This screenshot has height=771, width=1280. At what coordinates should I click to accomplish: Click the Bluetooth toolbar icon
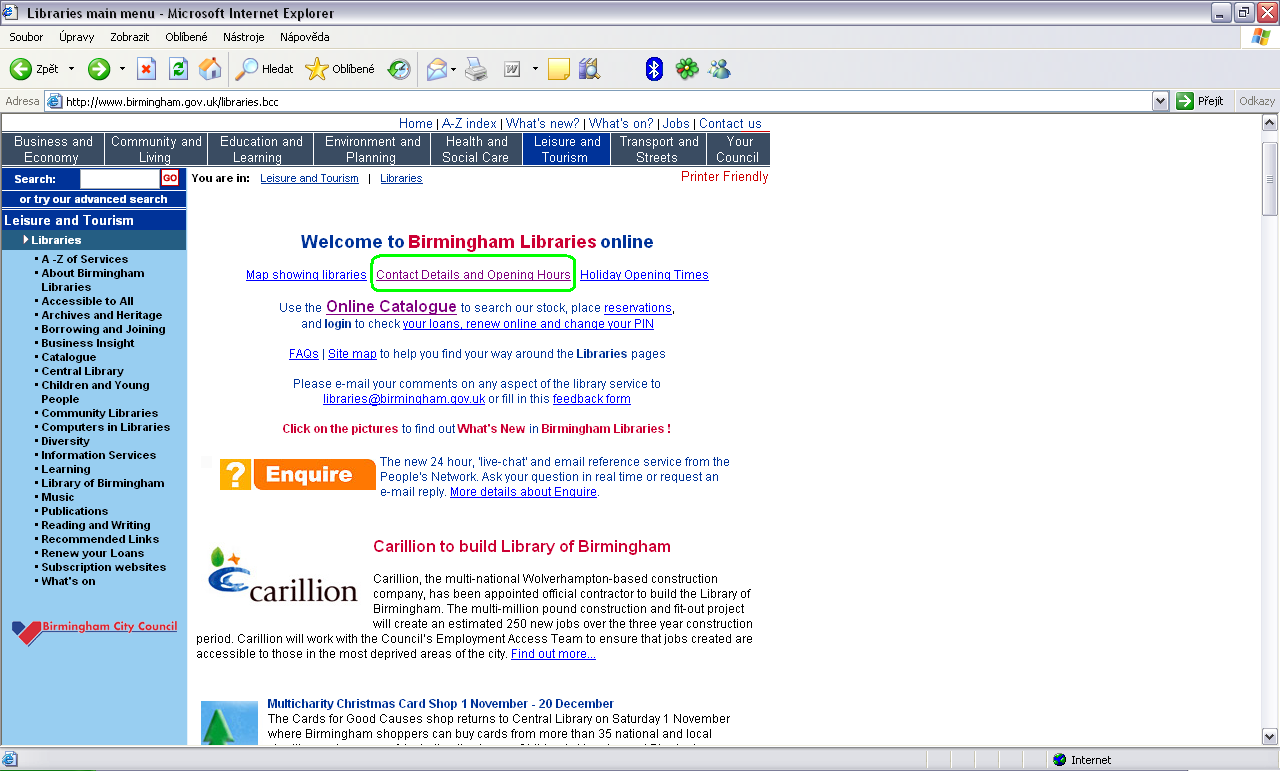click(x=654, y=69)
